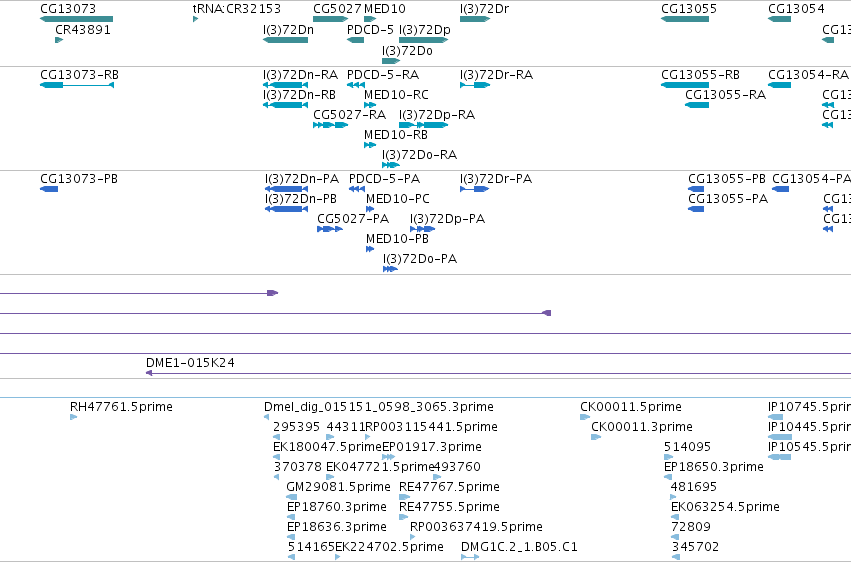Select the CG13073 gene glyph

point(77,19)
